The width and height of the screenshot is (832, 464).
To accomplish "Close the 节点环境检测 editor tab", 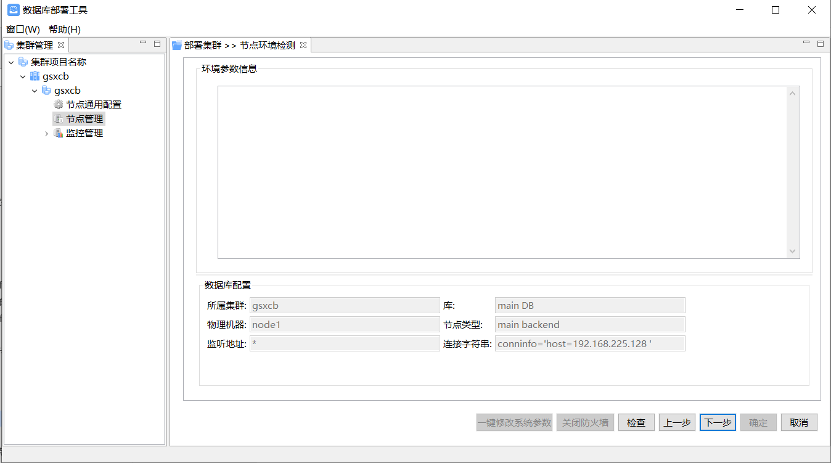I will point(303,45).
